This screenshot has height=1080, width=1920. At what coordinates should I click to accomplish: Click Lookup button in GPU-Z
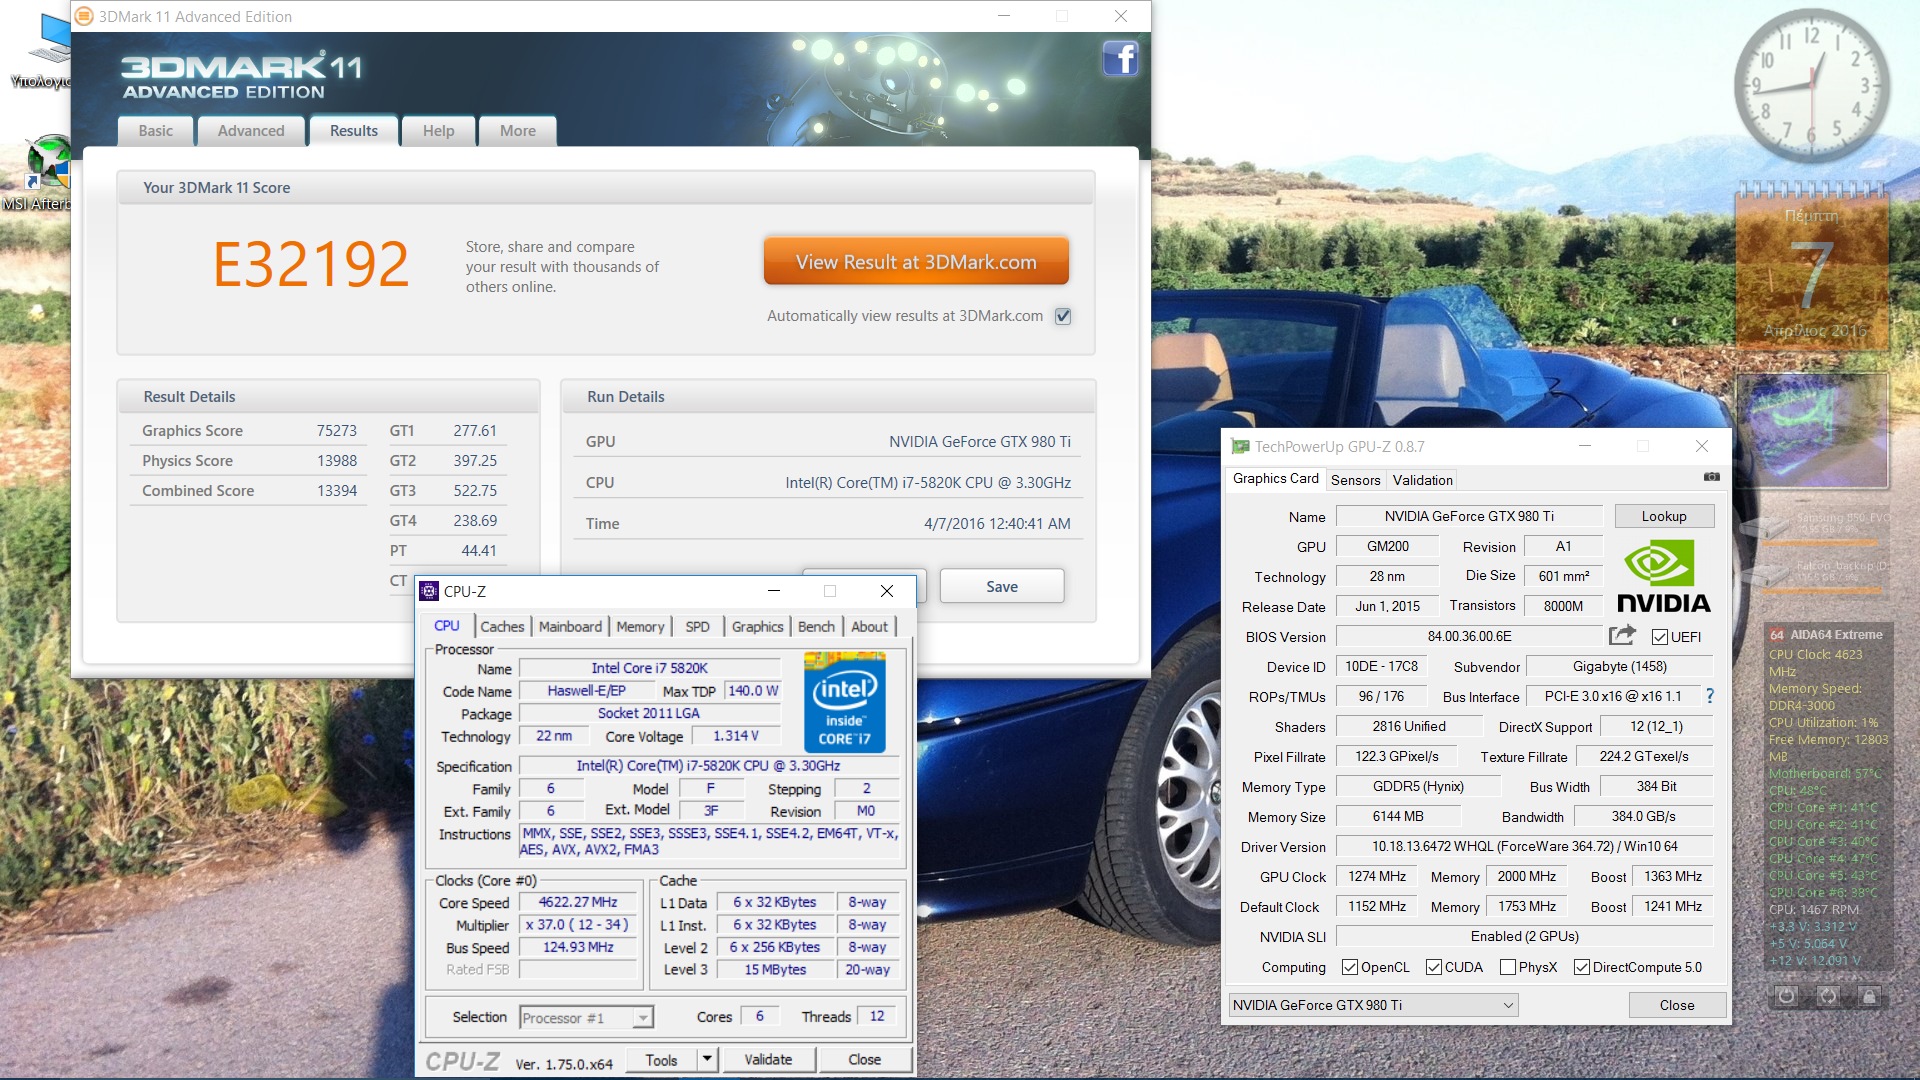pos(1664,516)
